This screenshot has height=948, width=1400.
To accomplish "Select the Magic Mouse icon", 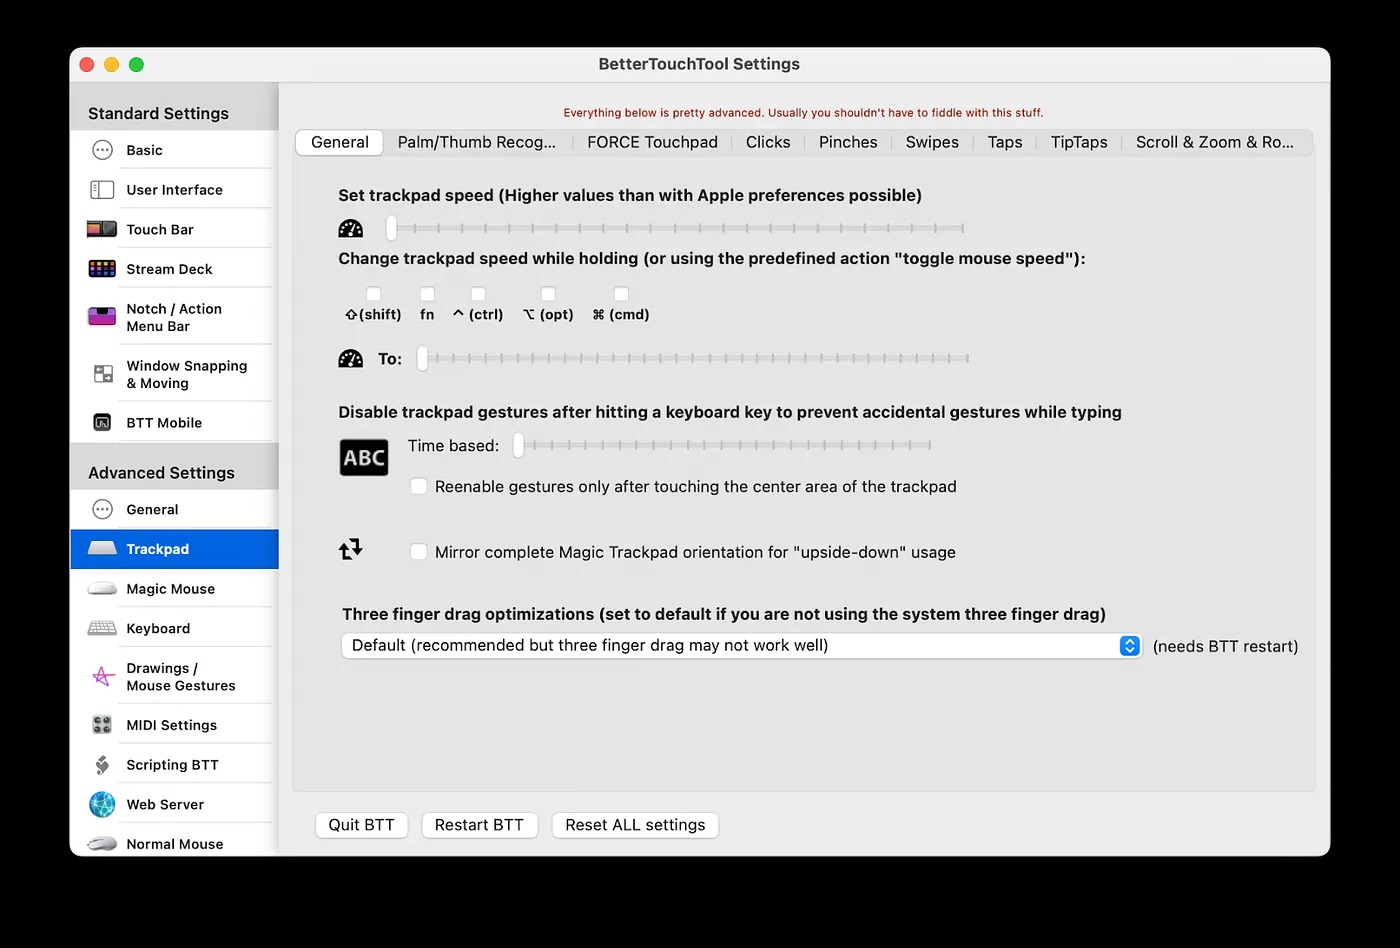I will pos(102,589).
